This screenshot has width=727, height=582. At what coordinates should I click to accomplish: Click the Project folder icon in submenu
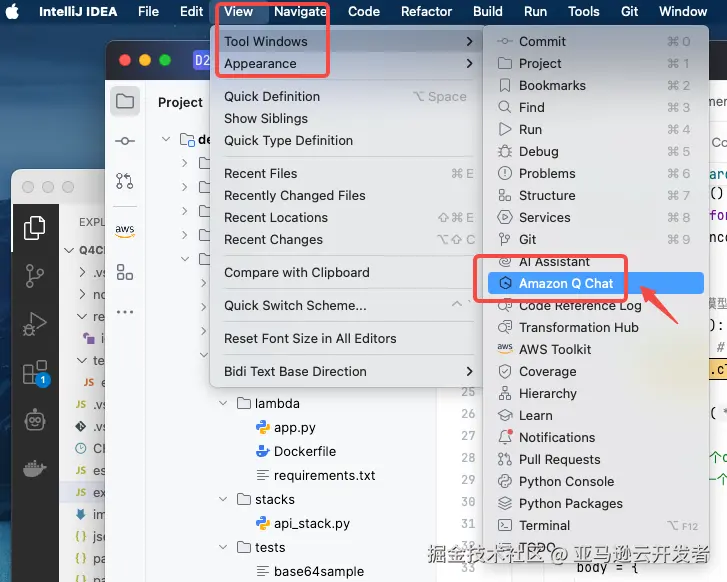pos(504,63)
